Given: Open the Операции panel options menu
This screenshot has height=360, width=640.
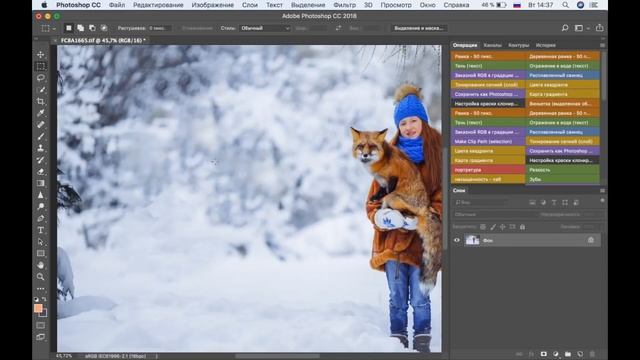Looking at the screenshot, I should point(602,45).
